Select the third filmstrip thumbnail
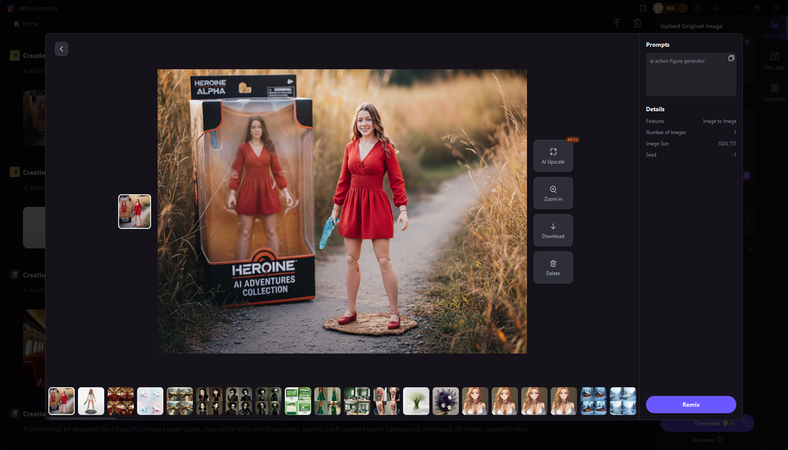788x450 pixels. pos(121,401)
